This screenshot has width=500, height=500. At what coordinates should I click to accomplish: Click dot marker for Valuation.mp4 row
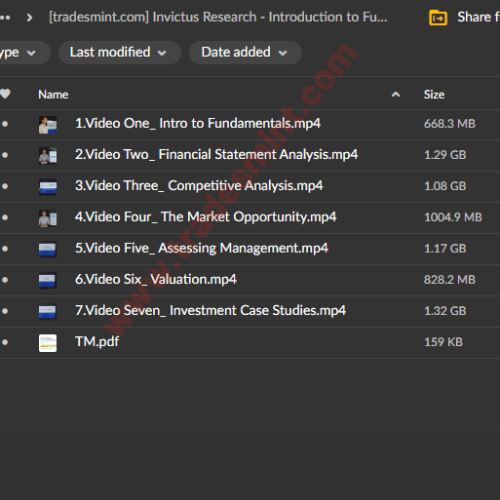click(x=5, y=280)
